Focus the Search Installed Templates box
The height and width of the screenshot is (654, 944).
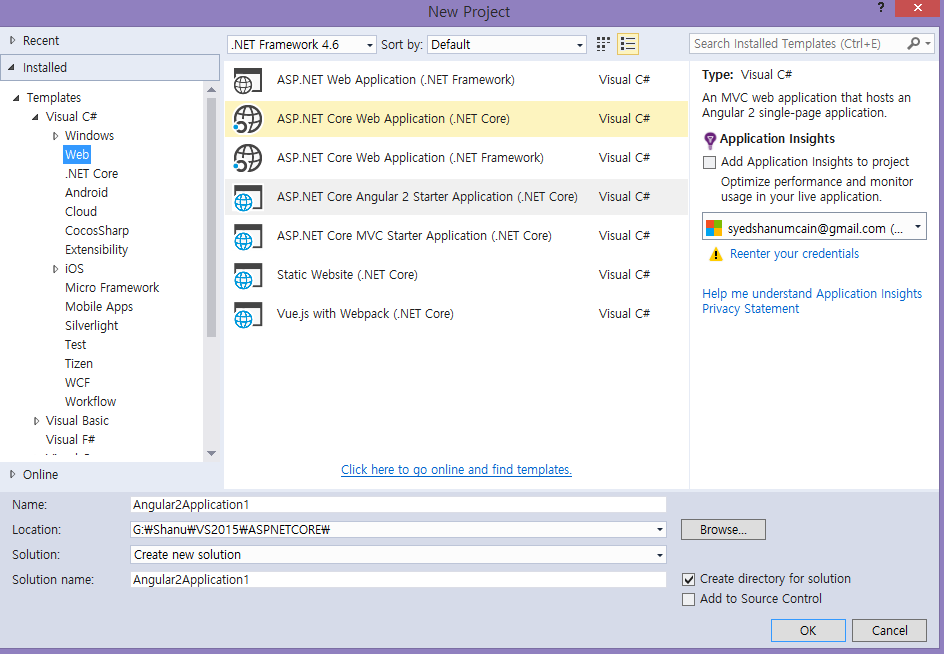point(798,44)
